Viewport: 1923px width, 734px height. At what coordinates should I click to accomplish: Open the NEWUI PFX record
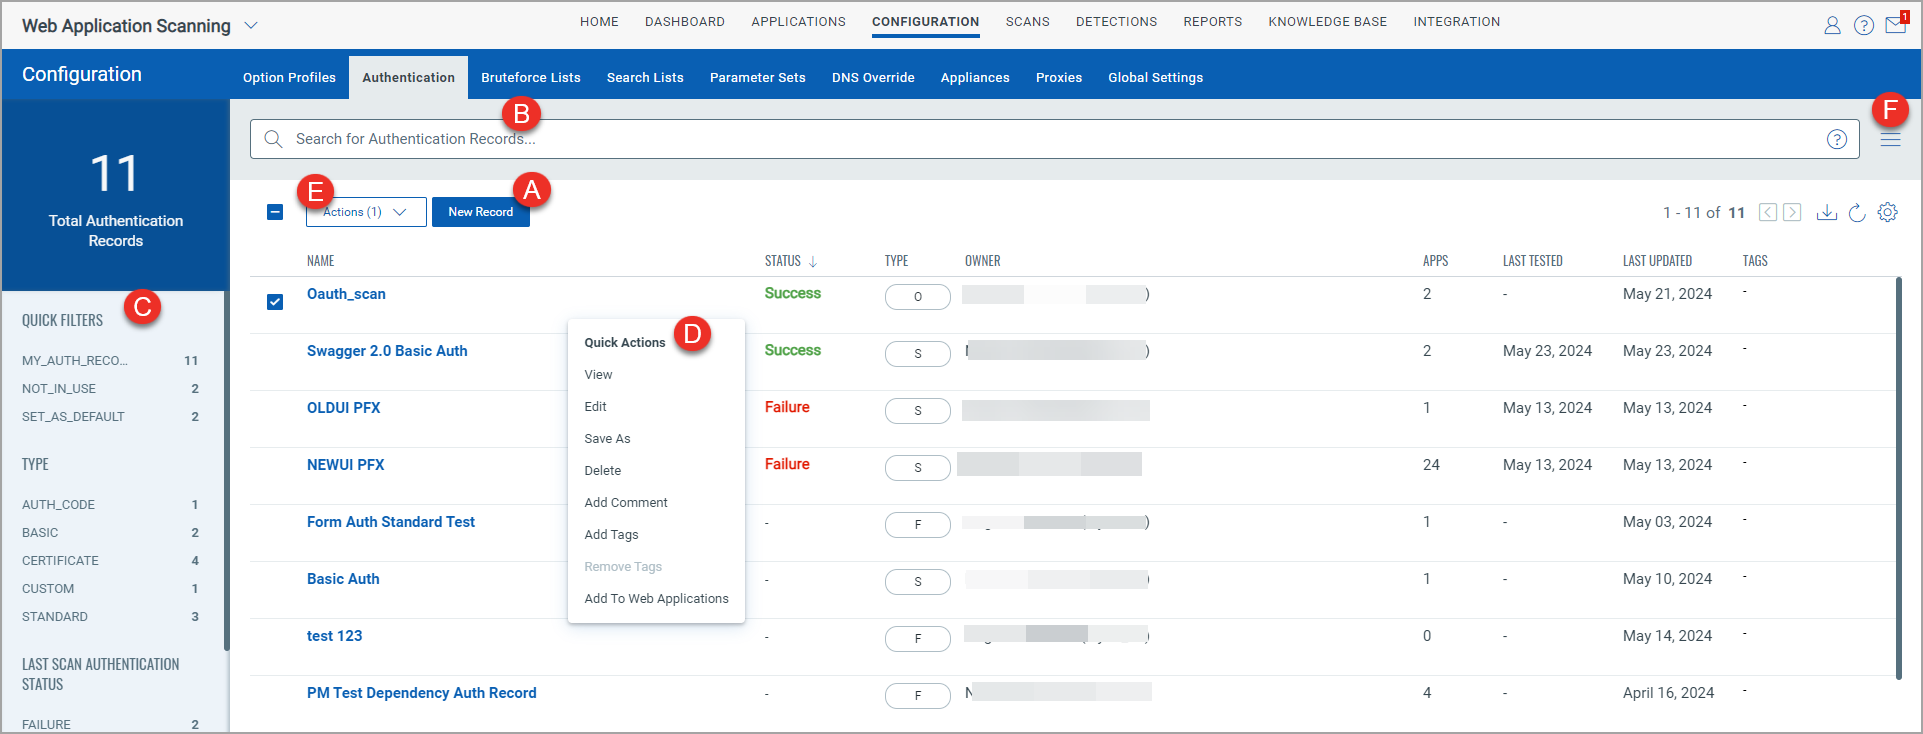[x=345, y=465]
